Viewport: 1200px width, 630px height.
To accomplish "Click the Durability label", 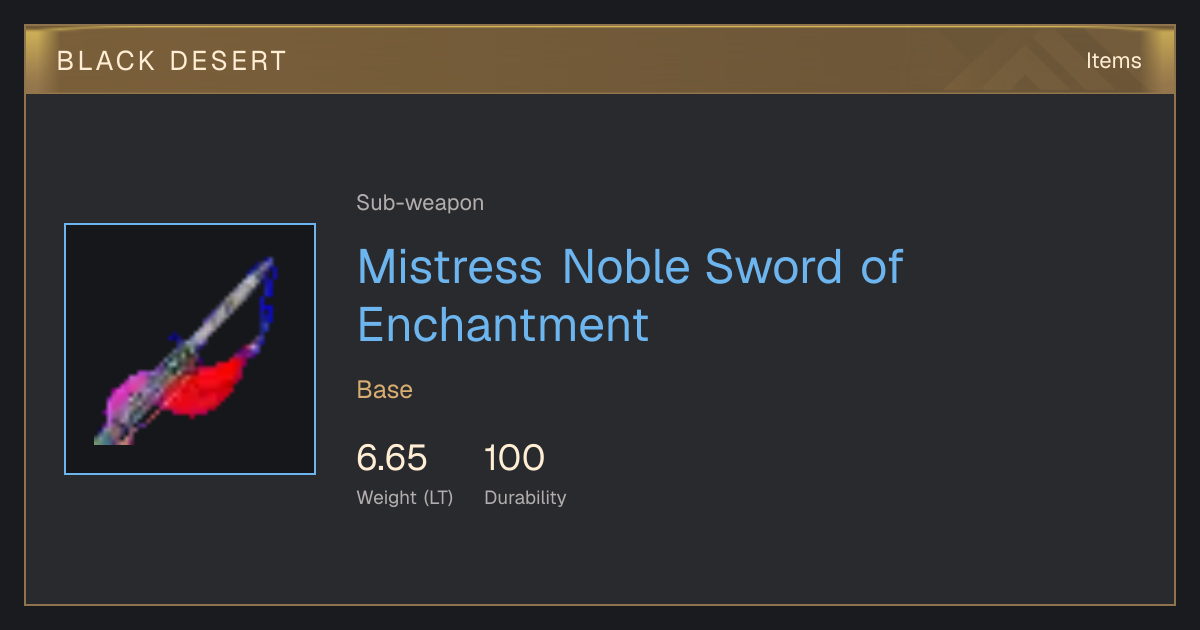I will [525, 497].
